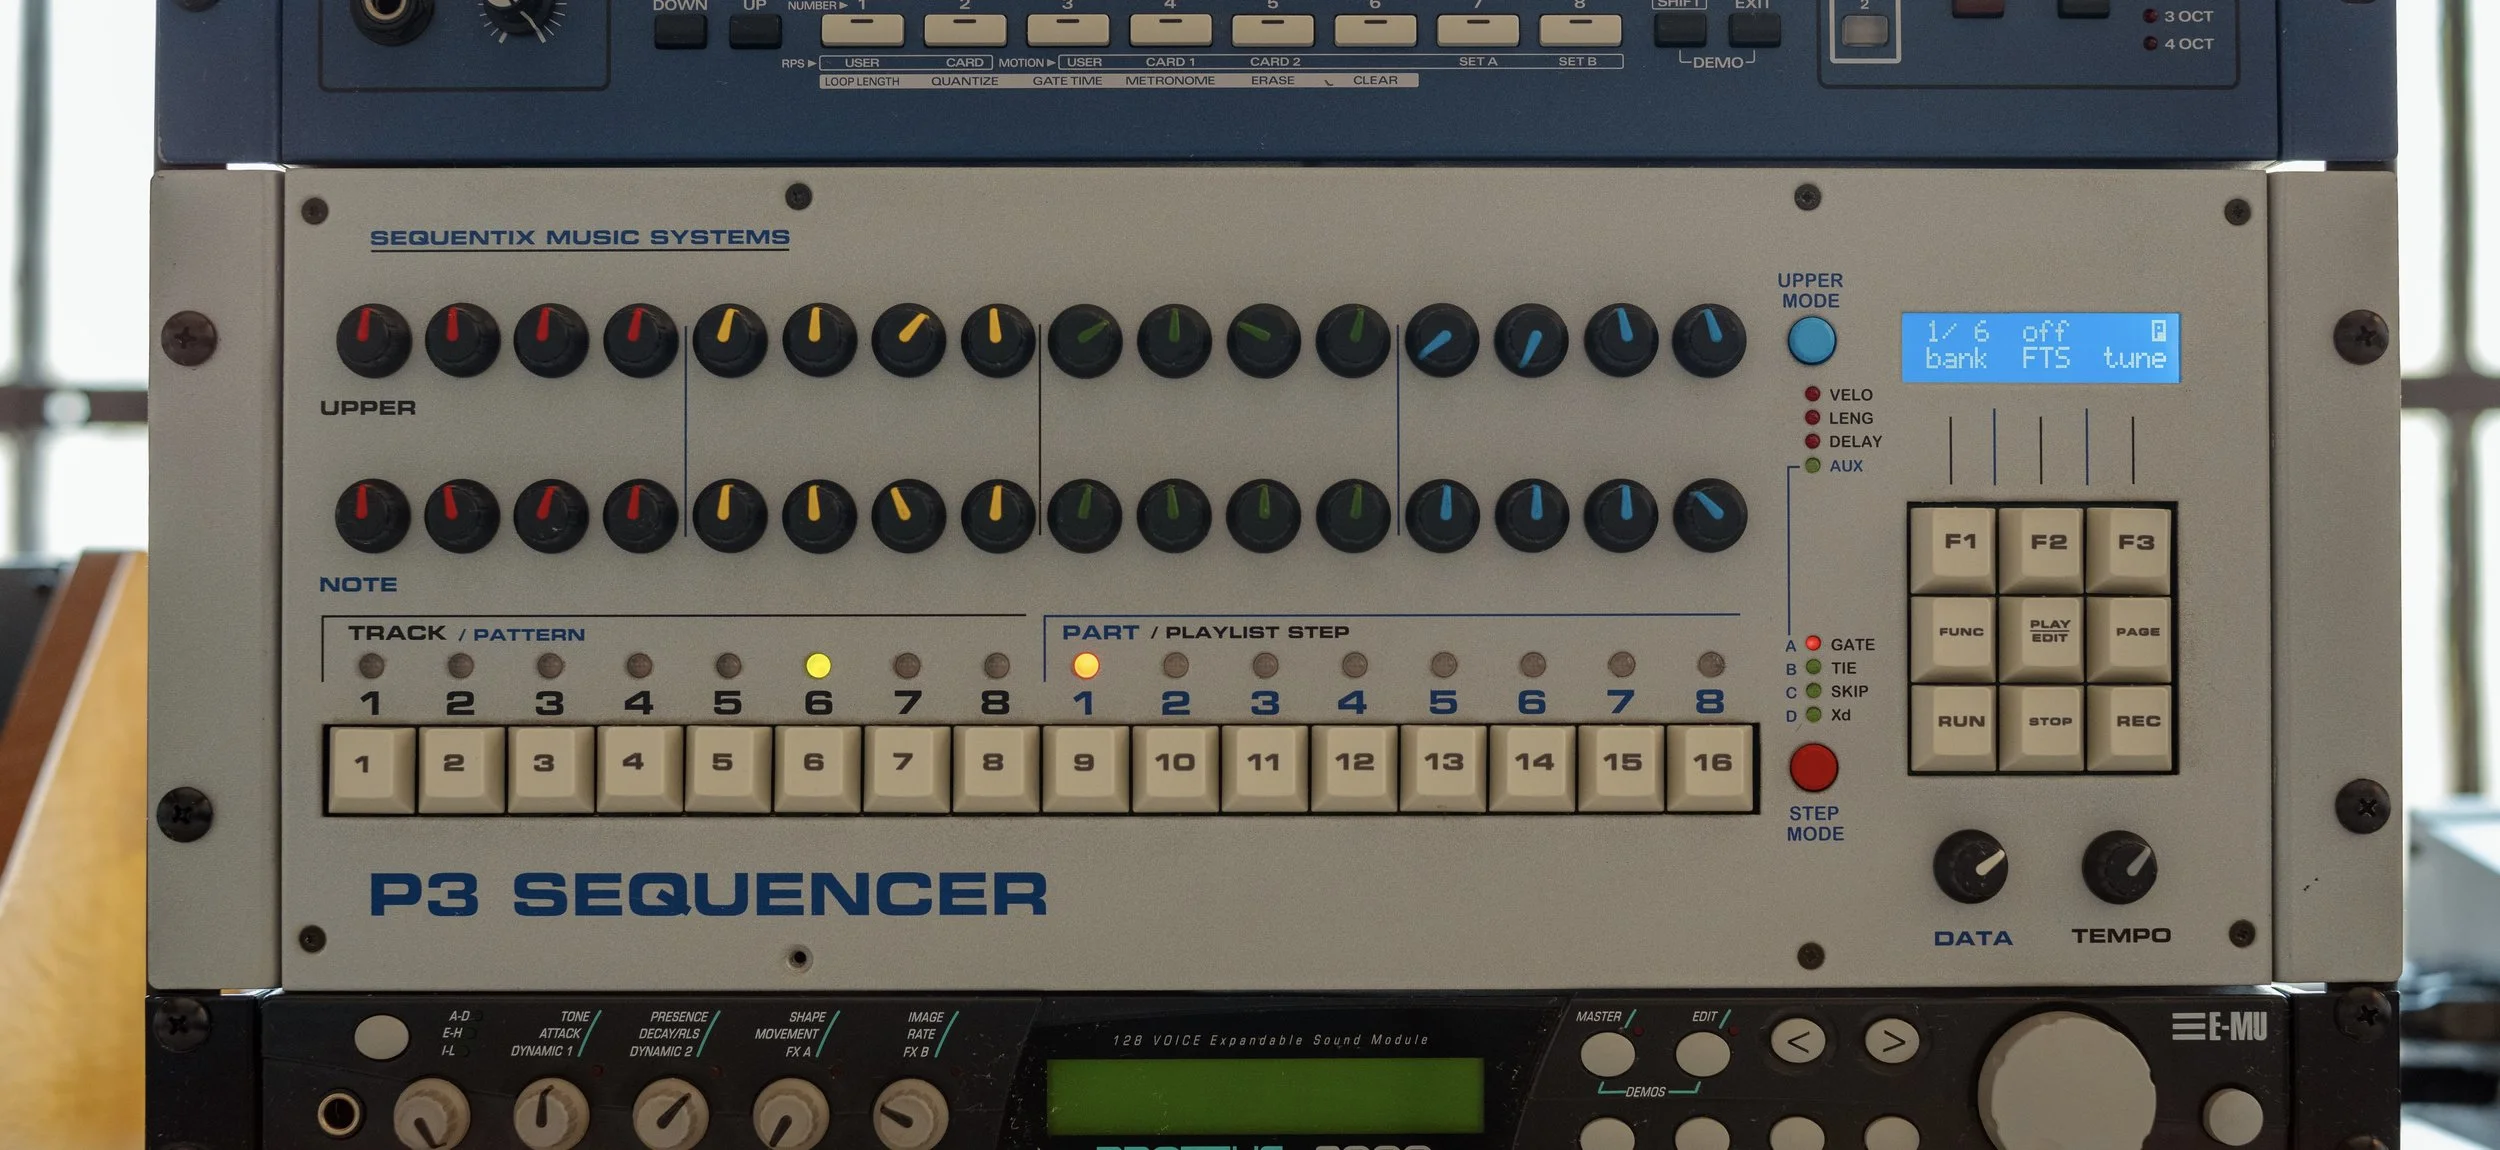The height and width of the screenshot is (1150, 2500).
Task: Tap step key 11
Action: 1264,768
